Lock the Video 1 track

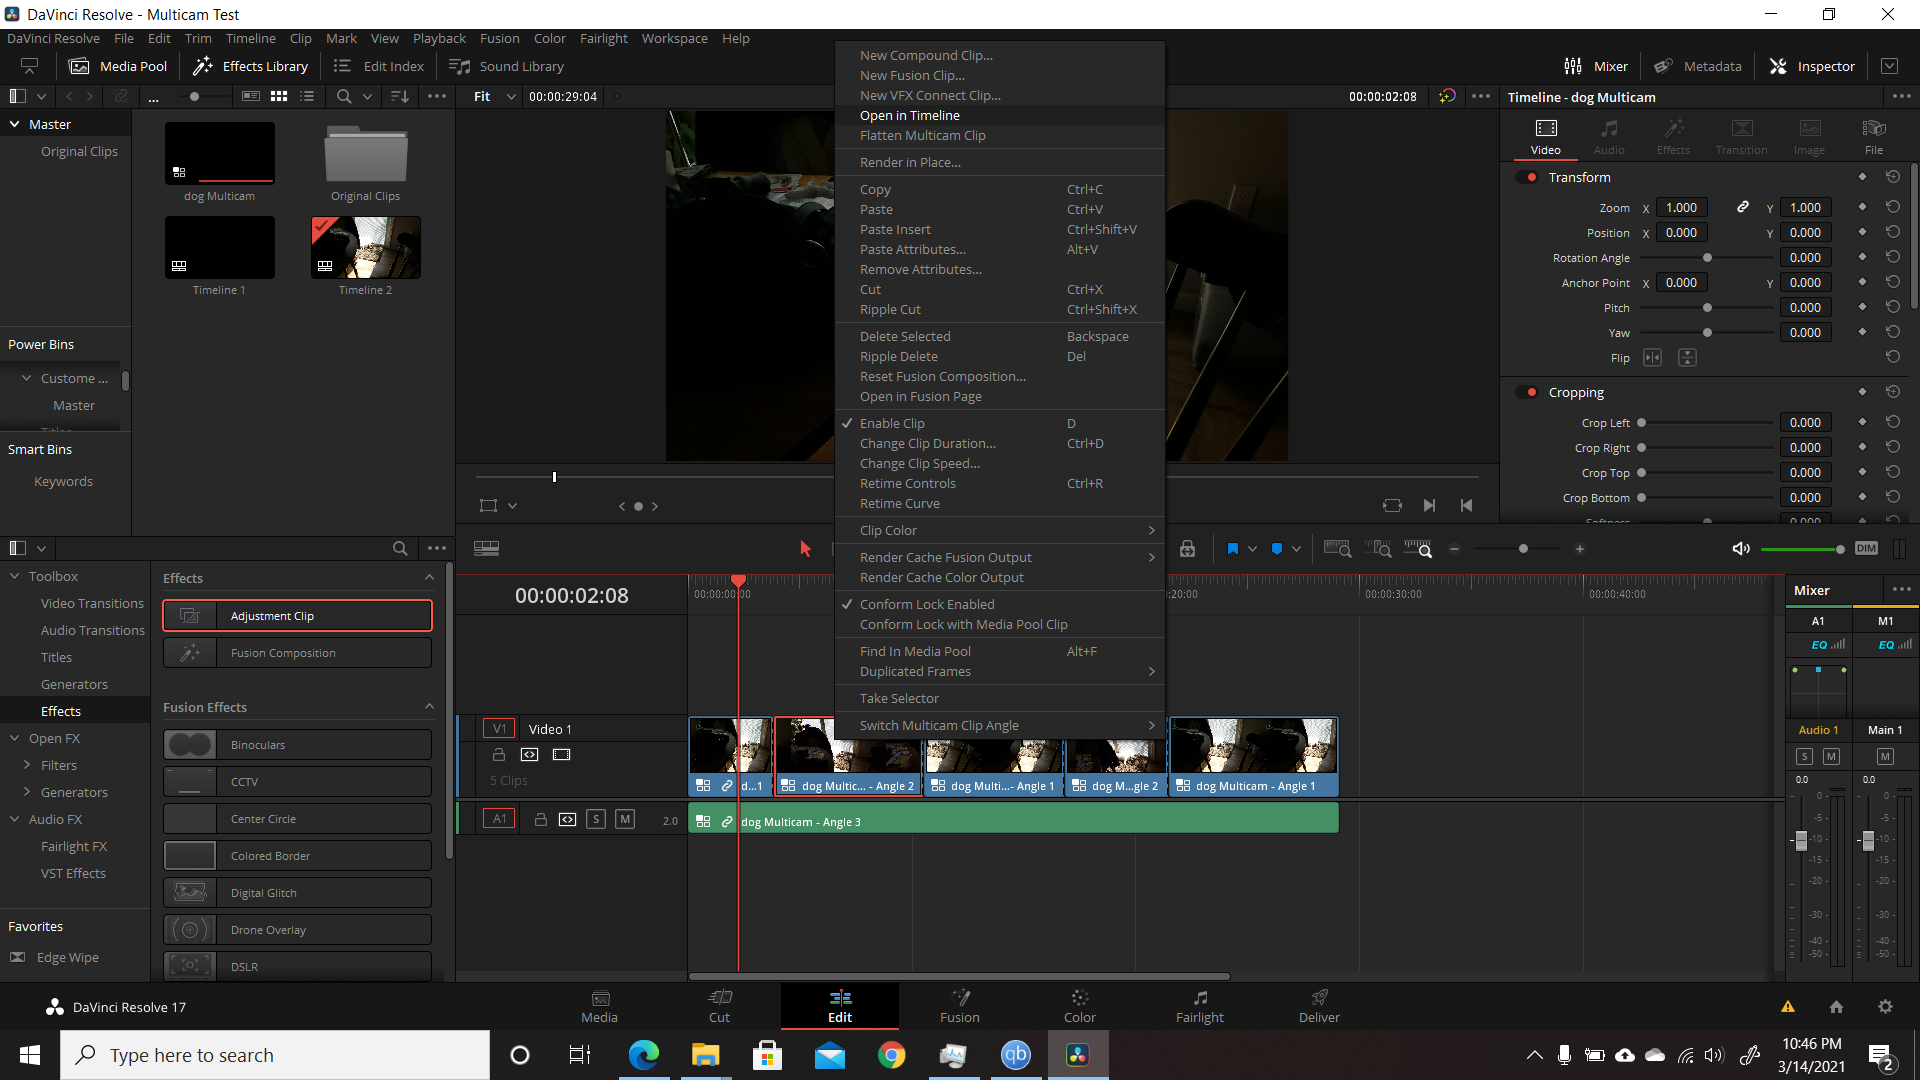(499, 754)
